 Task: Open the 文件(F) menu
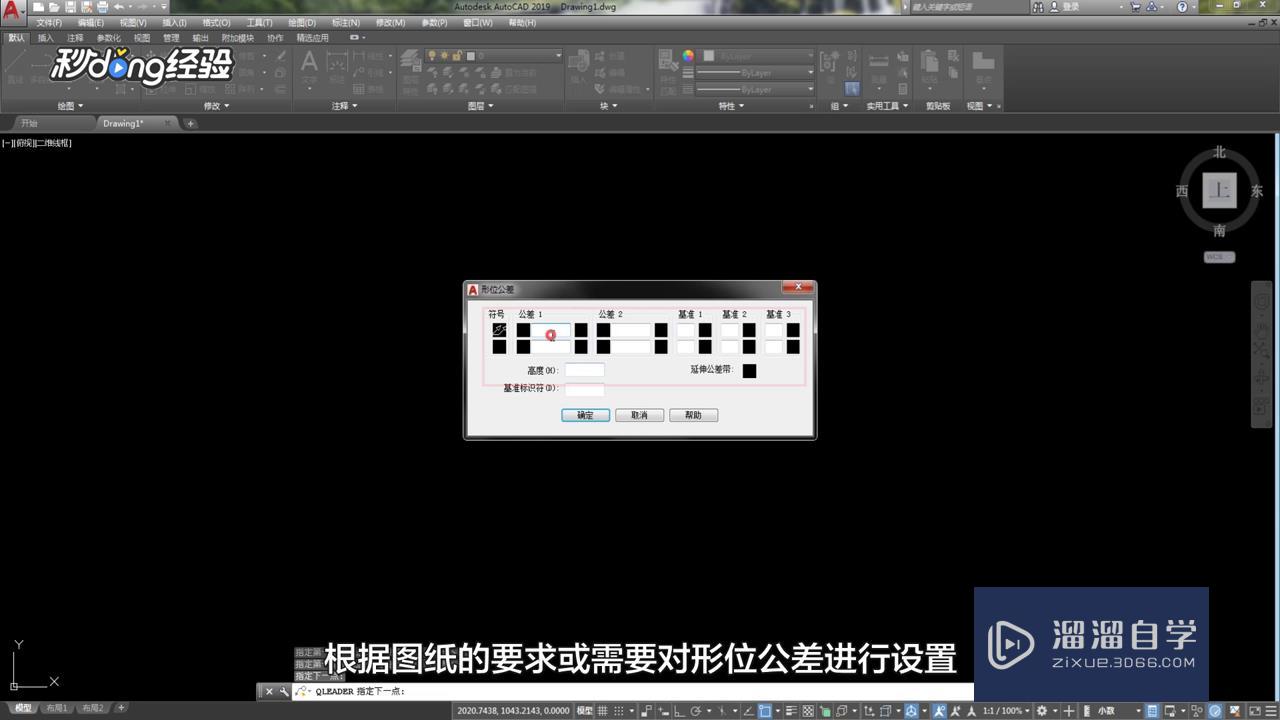[x=49, y=22]
